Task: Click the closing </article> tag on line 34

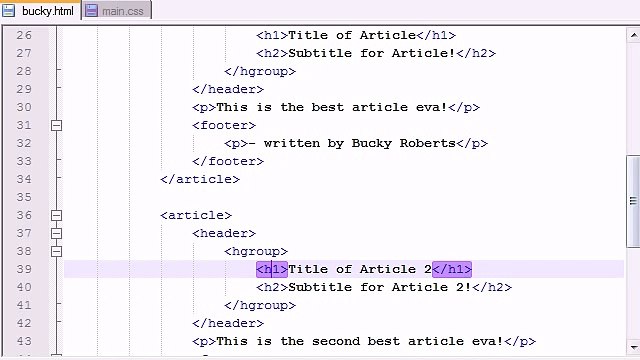Action: pyautogui.click(x=200, y=179)
